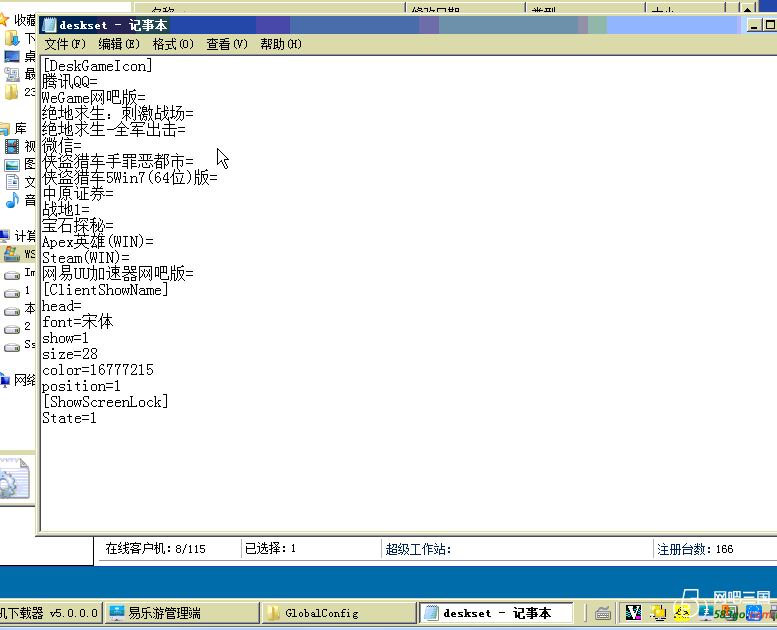Screen dimensions: 777x630
Task: Select the Computer (计算机) icon in sidebar
Action: click(x=4, y=235)
